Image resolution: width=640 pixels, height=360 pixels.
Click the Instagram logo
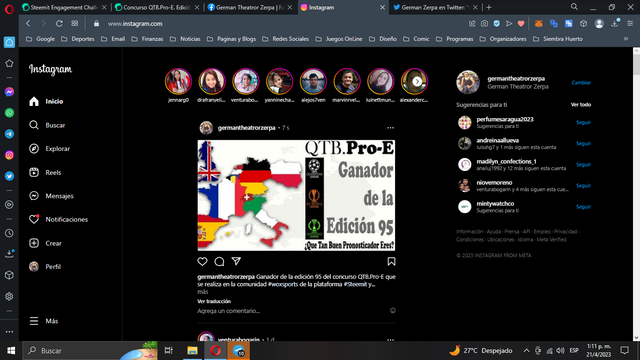pos(50,69)
